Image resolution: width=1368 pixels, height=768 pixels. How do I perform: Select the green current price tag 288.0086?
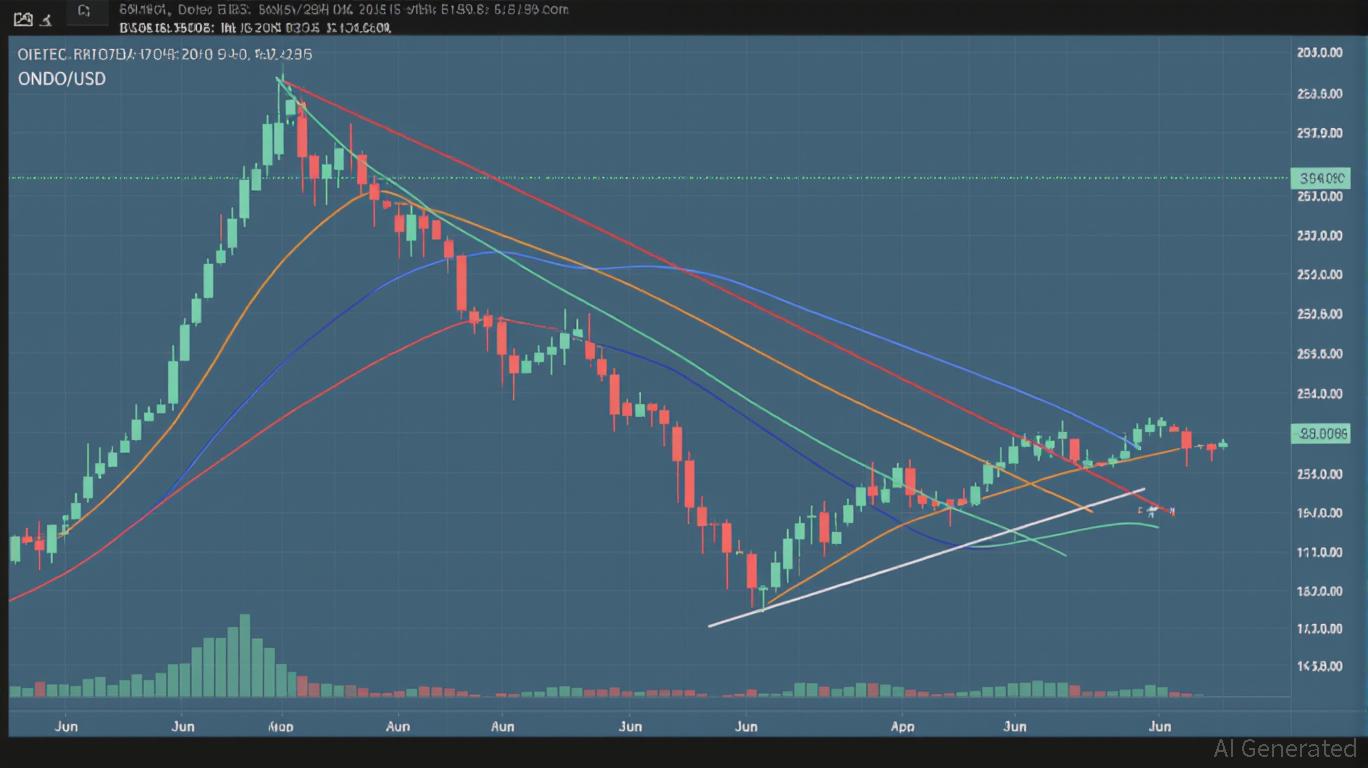click(x=1320, y=434)
